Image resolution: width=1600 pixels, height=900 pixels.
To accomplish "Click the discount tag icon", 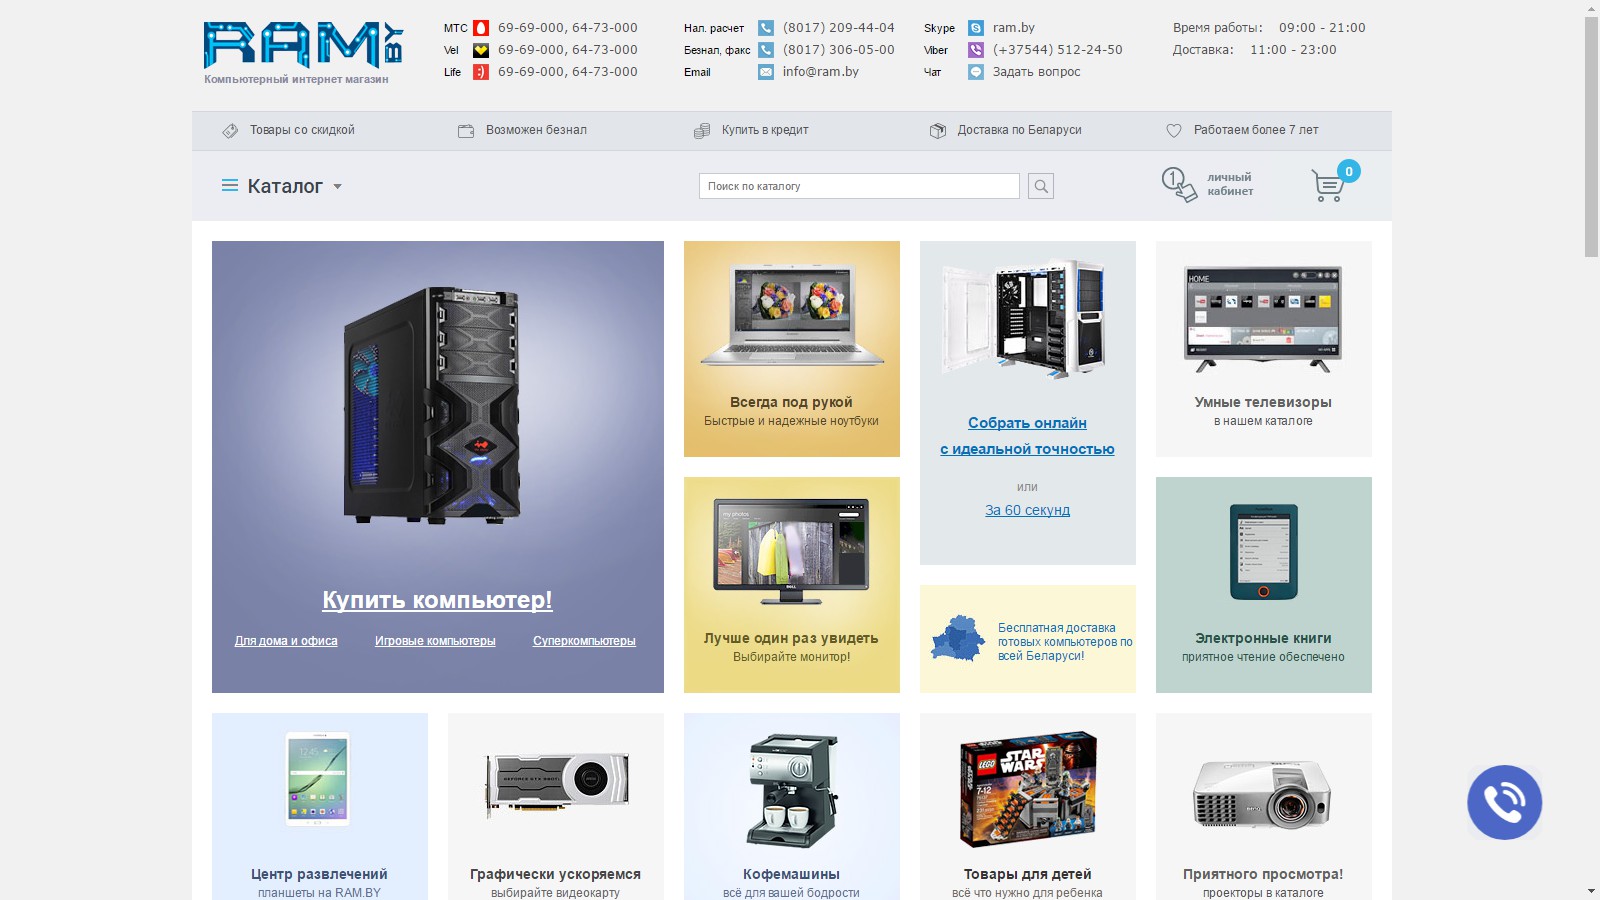I will [x=230, y=131].
